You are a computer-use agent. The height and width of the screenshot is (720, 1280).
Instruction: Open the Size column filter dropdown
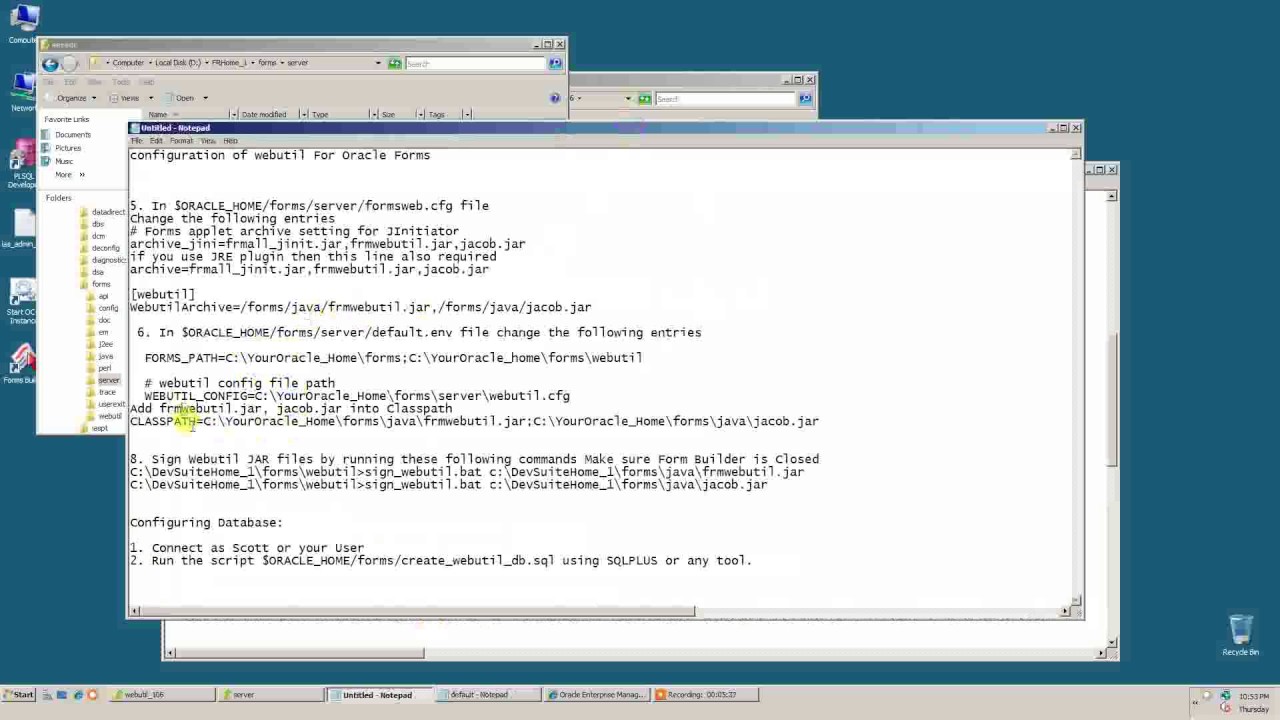(420, 115)
